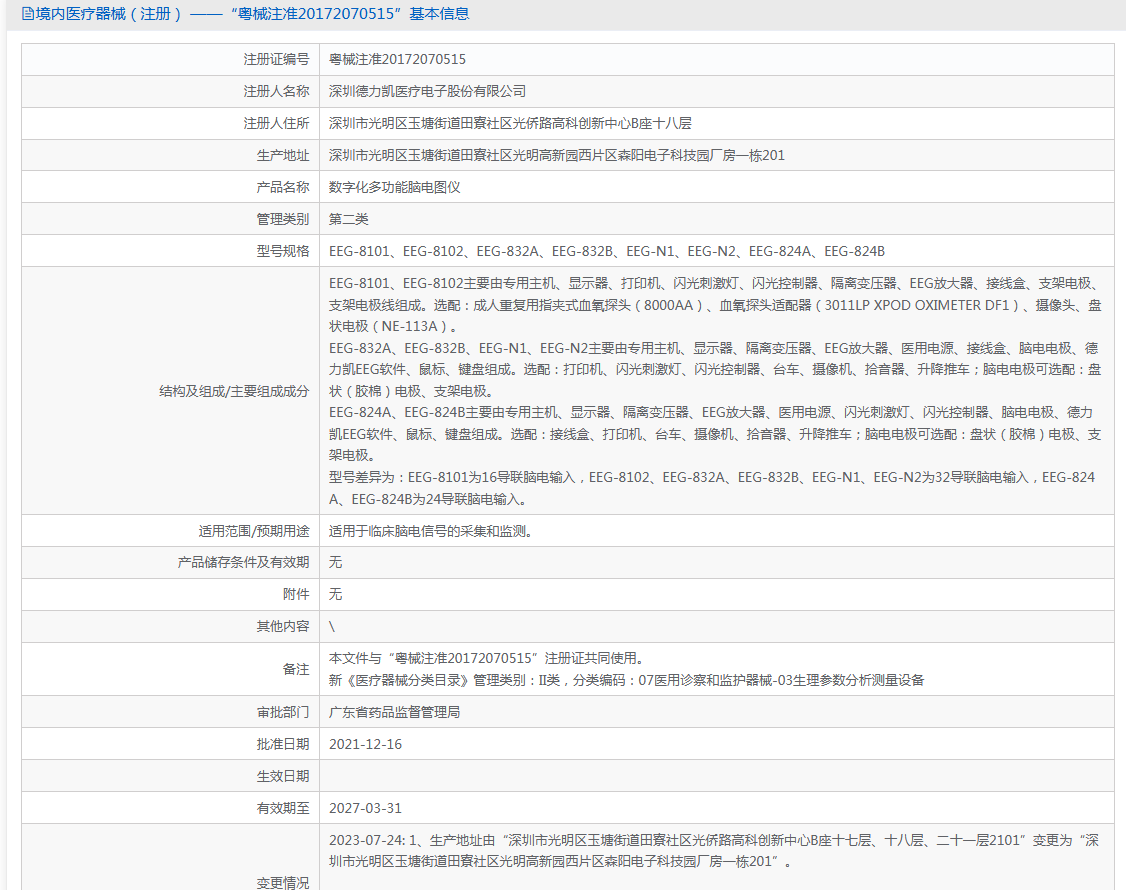This screenshot has width=1126, height=890.
Task: Click the label '注册人住所'
Action: pos(276,124)
